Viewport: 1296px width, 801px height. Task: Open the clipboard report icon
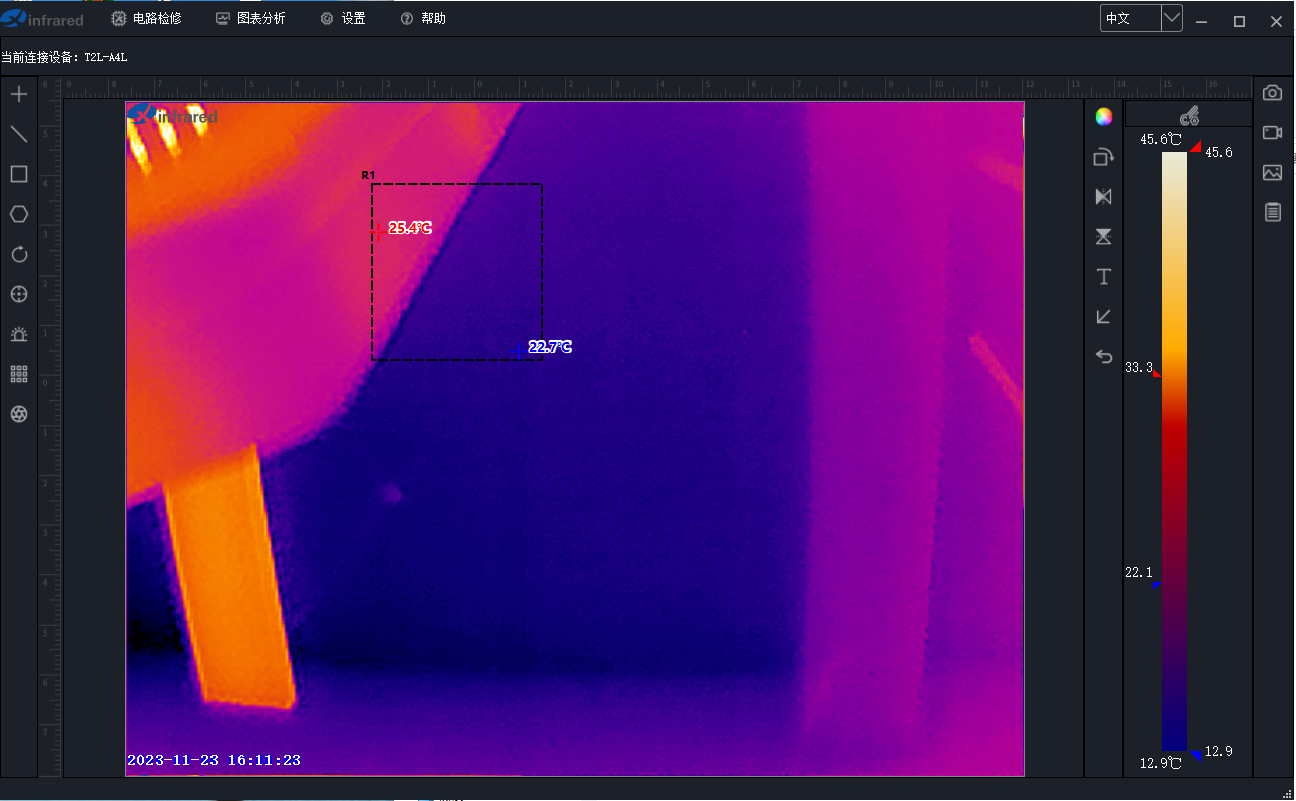(x=1272, y=212)
